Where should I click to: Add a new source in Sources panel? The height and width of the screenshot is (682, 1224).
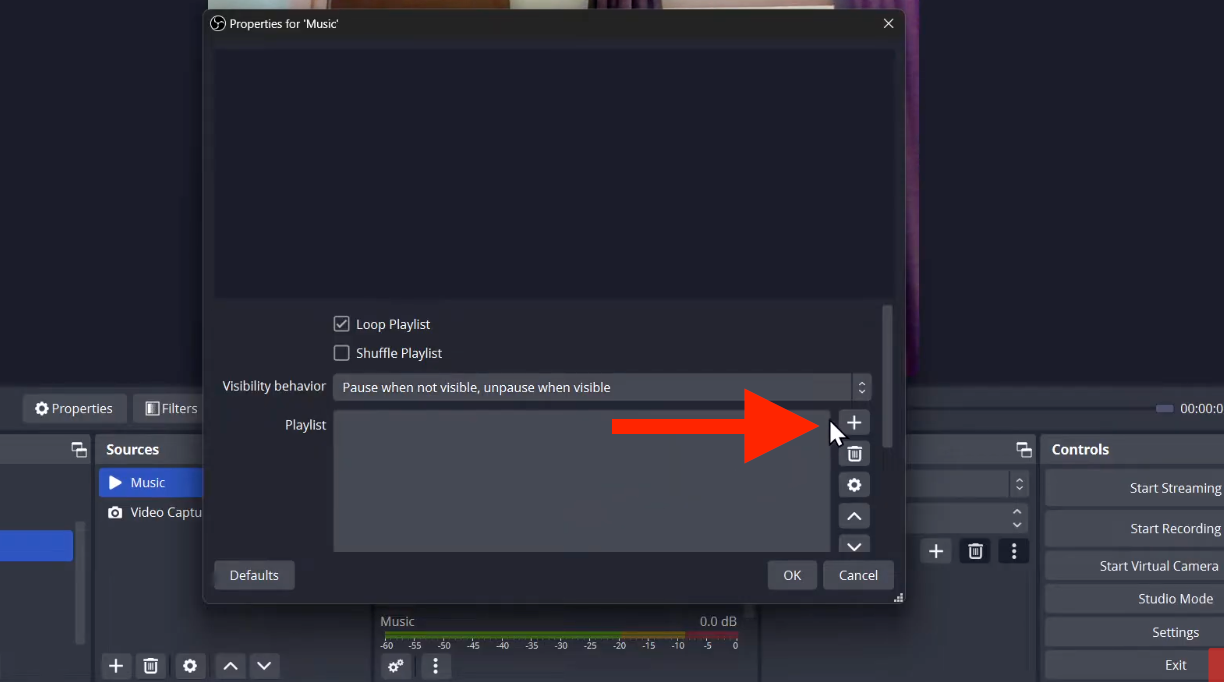click(x=116, y=666)
